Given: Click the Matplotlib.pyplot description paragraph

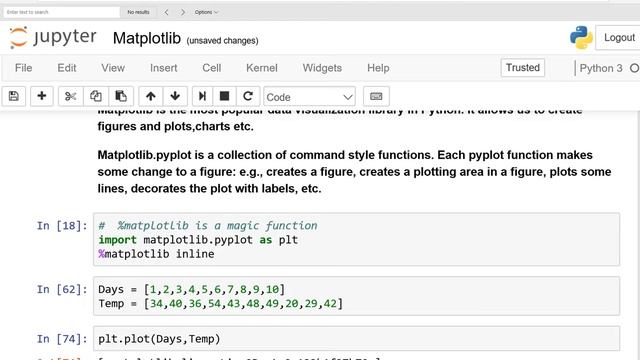Looking at the screenshot, I should [354, 172].
